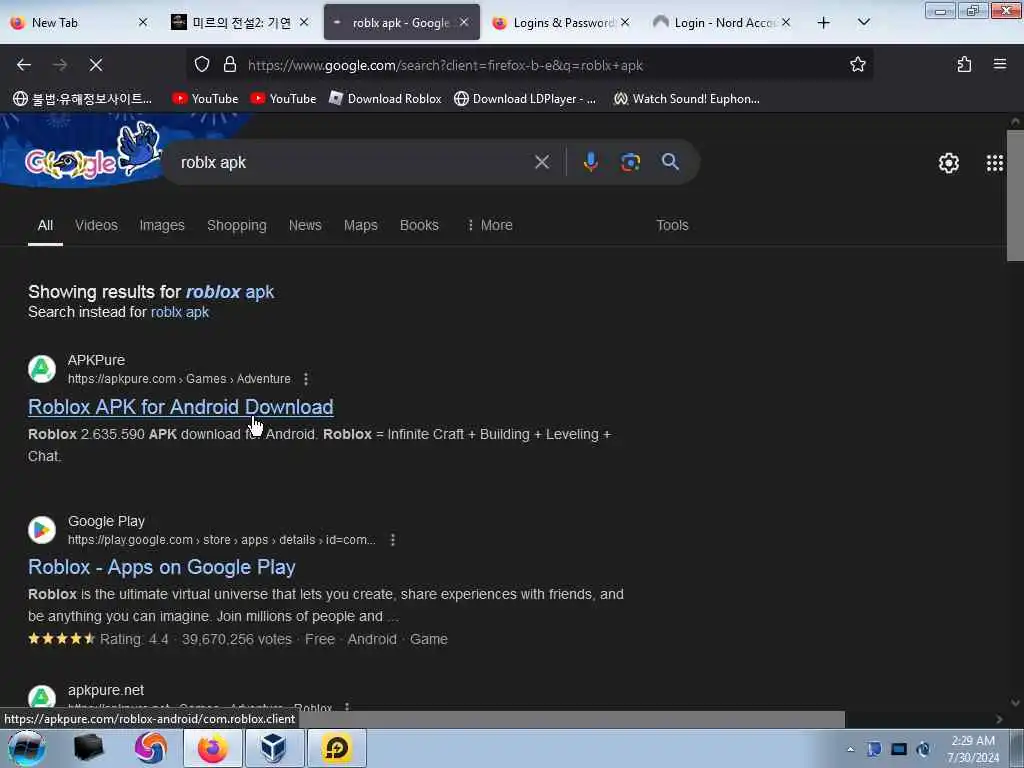Expand the More search filters menu
The width and height of the screenshot is (1024, 768).
pyautogui.click(x=490, y=225)
